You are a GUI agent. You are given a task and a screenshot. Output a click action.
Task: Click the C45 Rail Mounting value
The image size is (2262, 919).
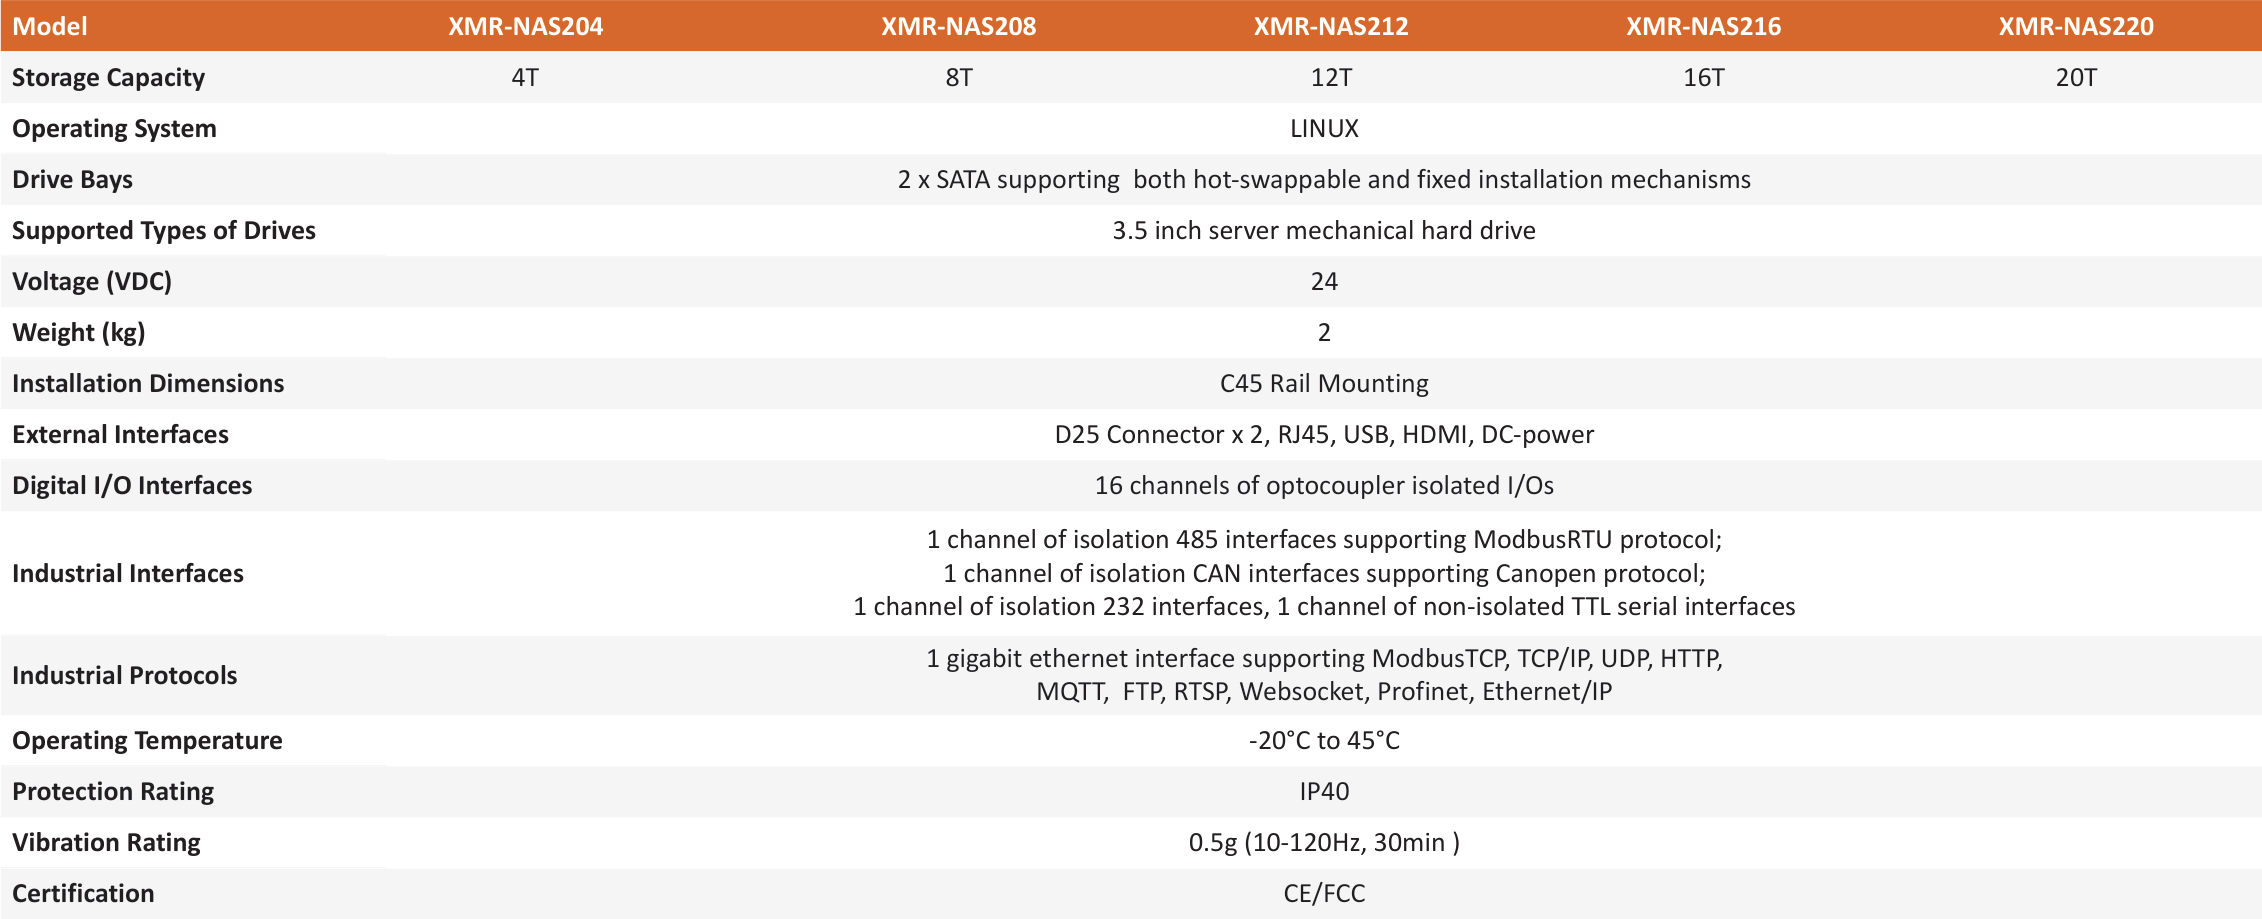click(x=1324, y=383)
